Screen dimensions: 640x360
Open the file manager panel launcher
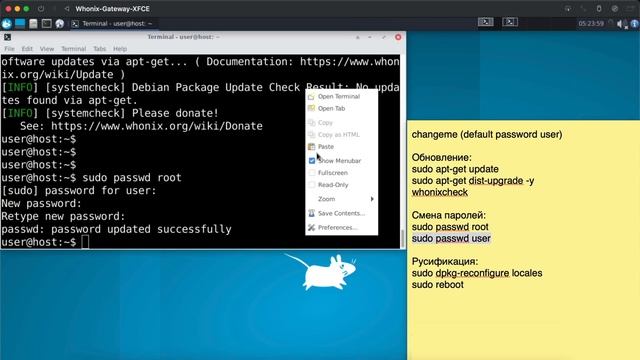(x=33, y=24)
